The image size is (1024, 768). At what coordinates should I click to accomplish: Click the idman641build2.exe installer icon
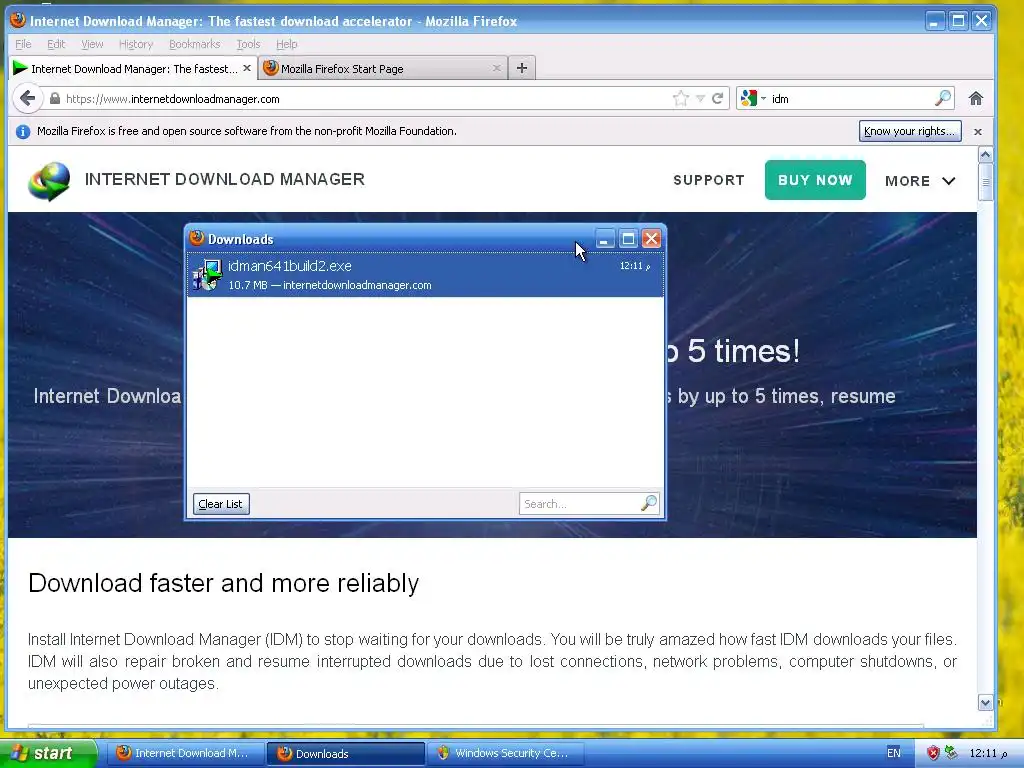[x=207, y=274]
